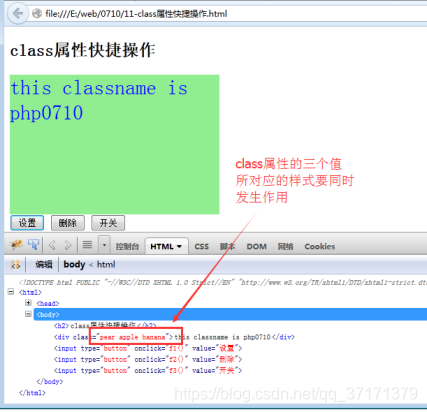This screenshot has height=412, width=427.
Task: Expand the <head> node
Action: coord(28,303)
